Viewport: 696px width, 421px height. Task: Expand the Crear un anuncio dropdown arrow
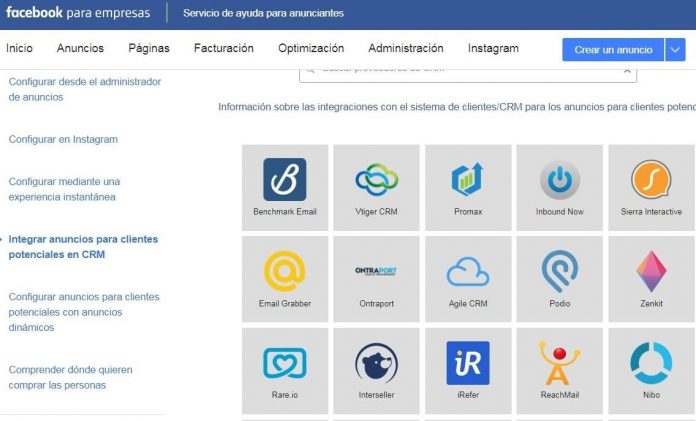click(x=675, y=50)
